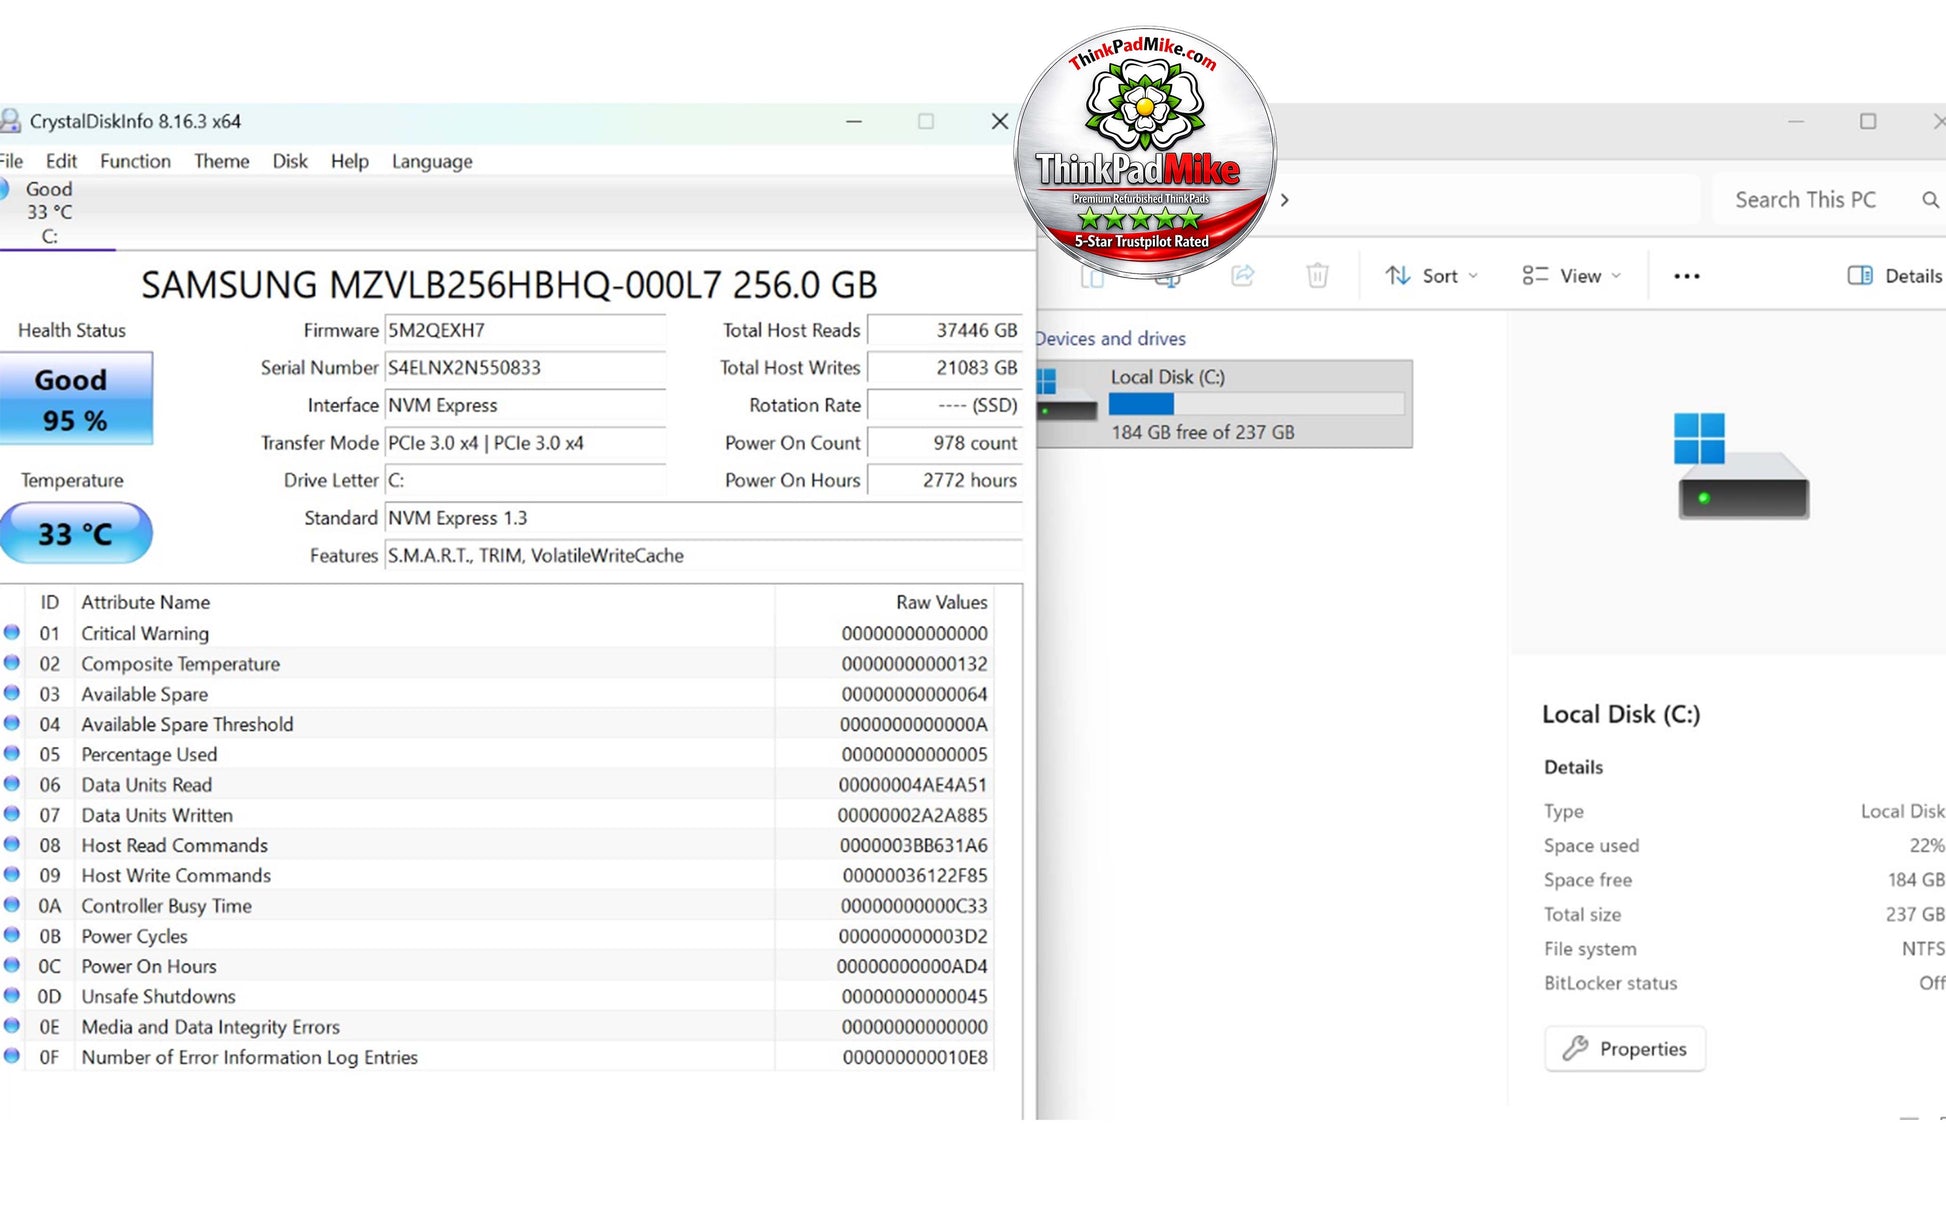Image resolution: width=1946 pixels, height=1223 pixels.
Task: Click the Search This PC magnifier icon
Action: coord(1930,200)
